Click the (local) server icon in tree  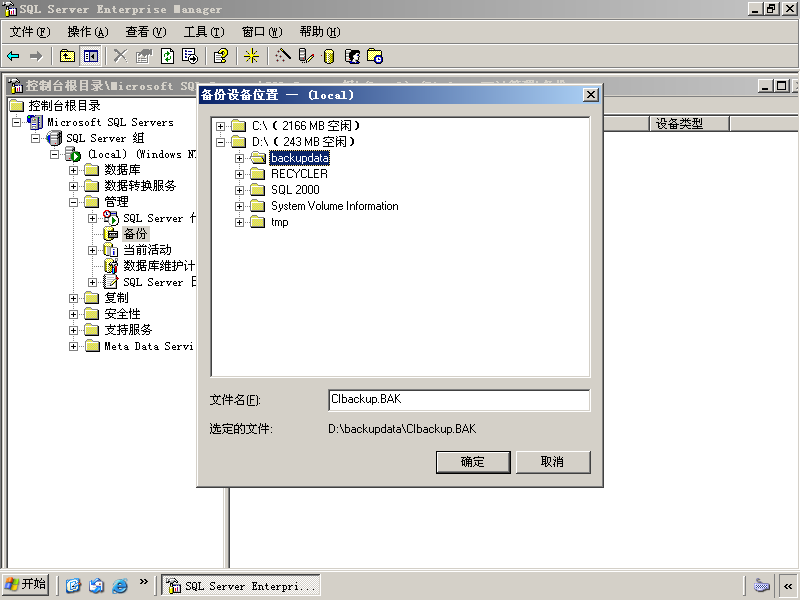(72, 154)
